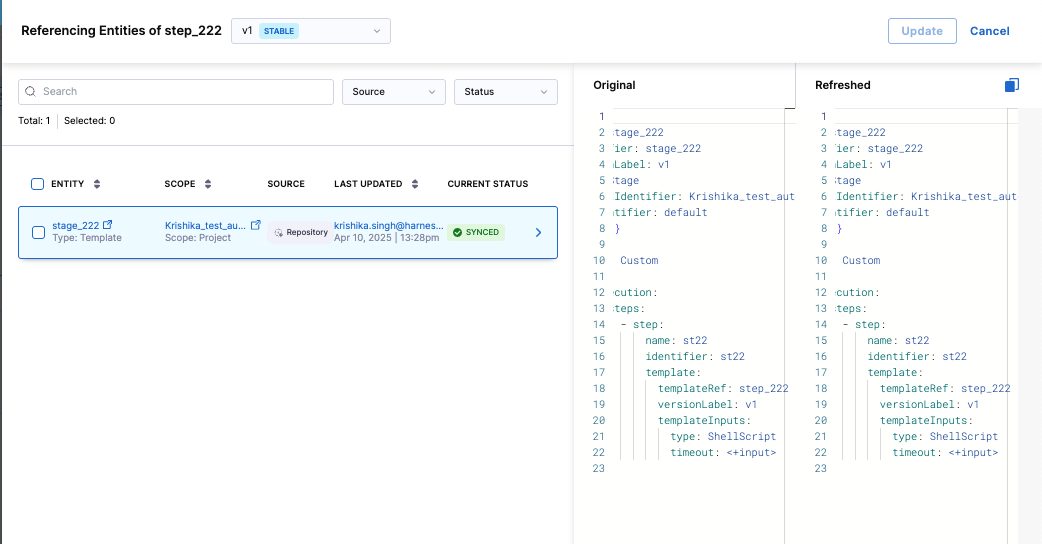Select the Original pane header

pyautogui.click(x=614, y=85)
